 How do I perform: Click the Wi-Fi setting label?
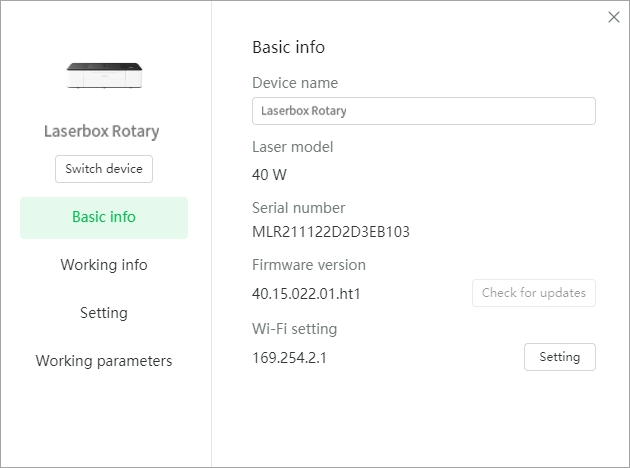(x=295, y=329)
